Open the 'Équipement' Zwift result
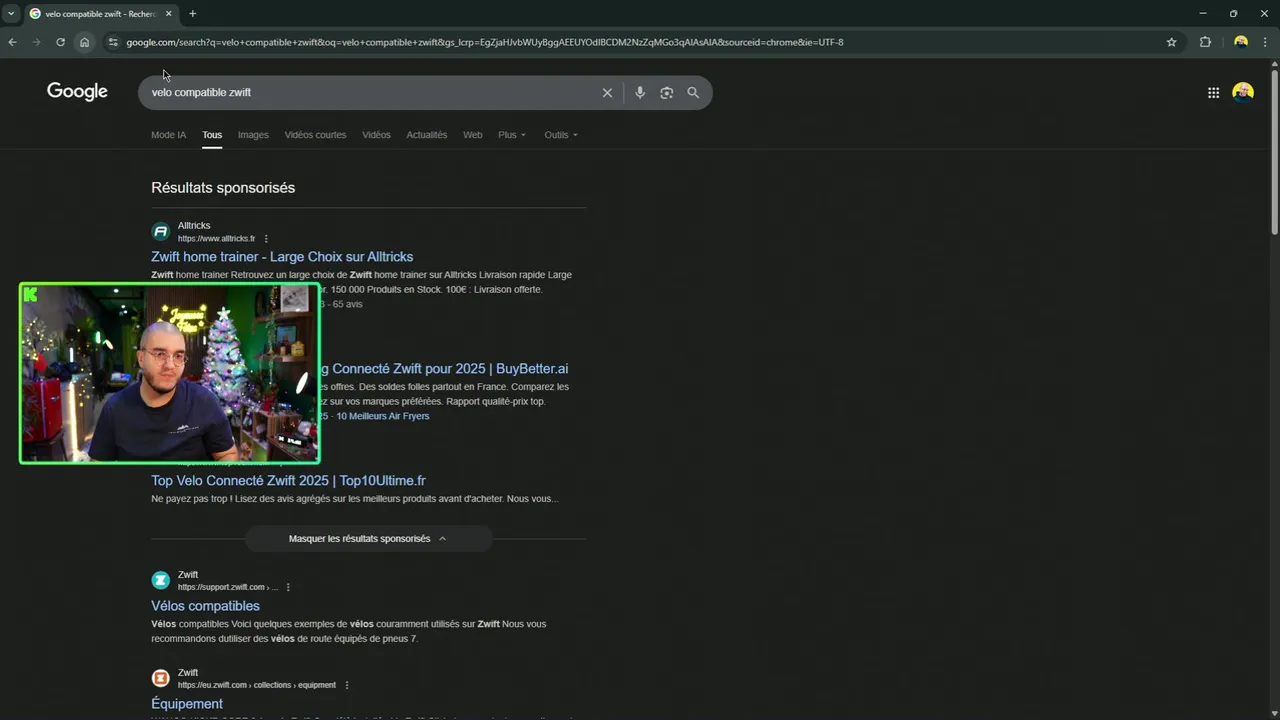 187,704
